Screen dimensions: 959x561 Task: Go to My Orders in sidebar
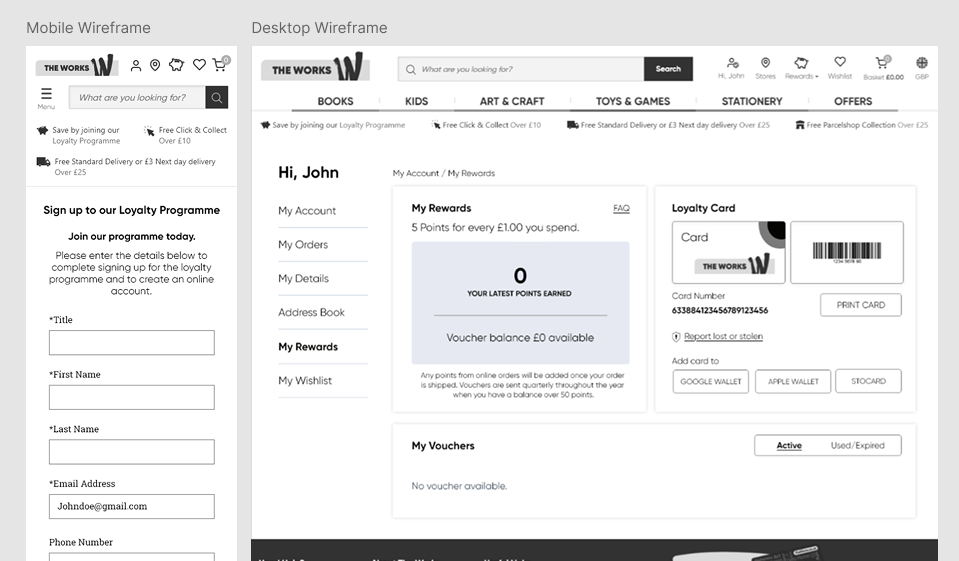coord(303,245)
